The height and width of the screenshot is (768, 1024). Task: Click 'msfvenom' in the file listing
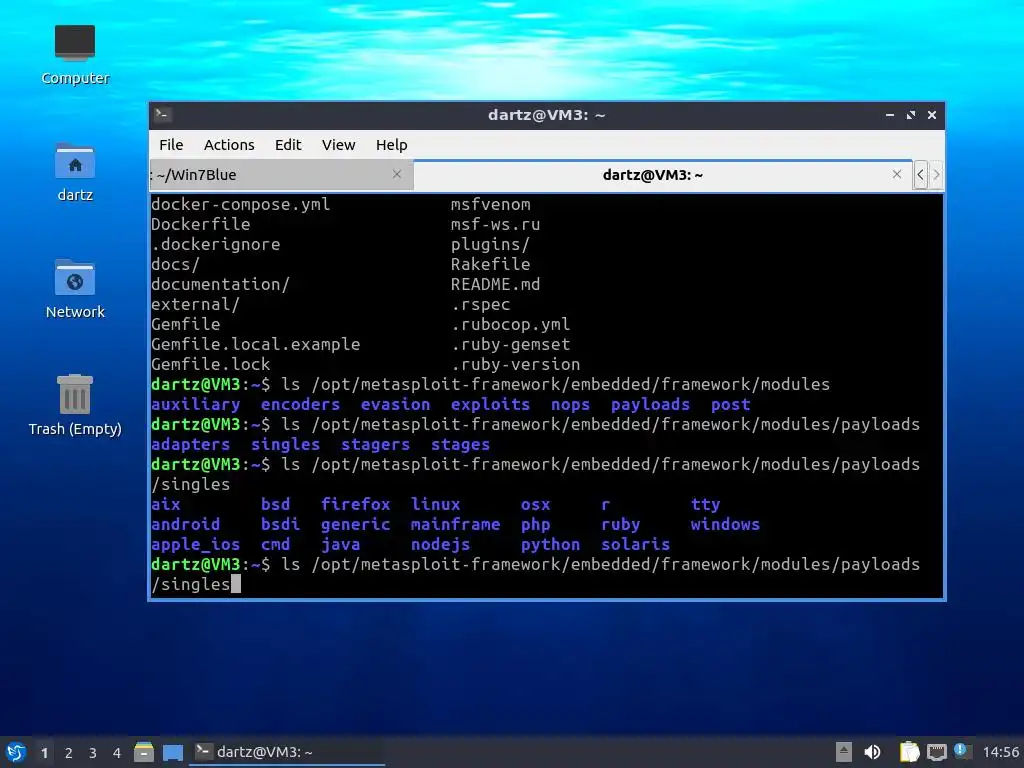tap(490, 204)
